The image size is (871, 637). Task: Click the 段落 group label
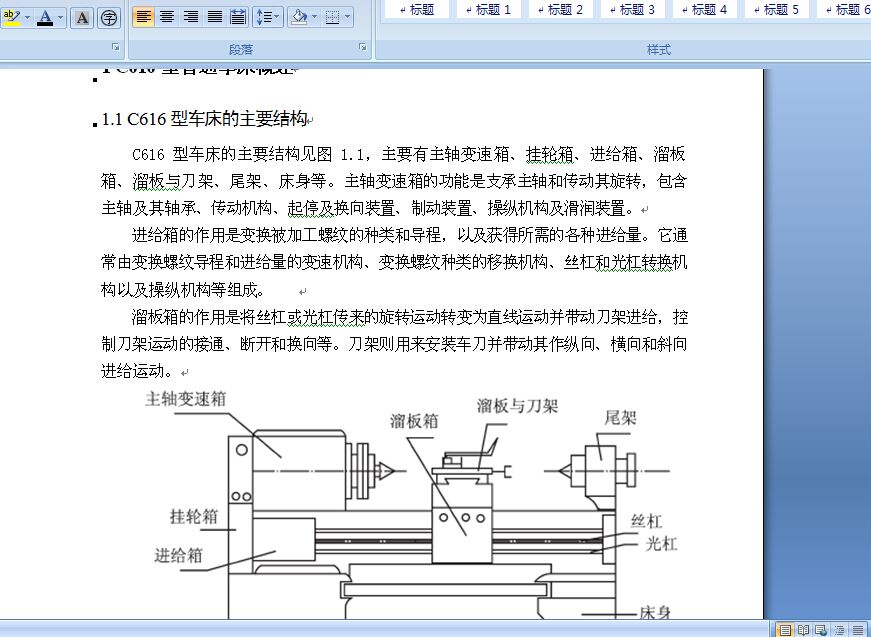click(241, 49)
